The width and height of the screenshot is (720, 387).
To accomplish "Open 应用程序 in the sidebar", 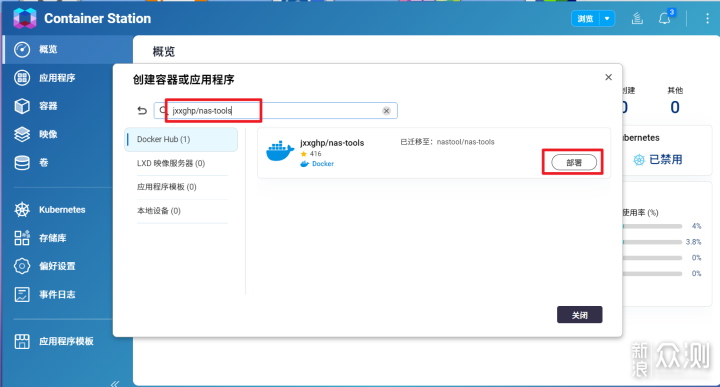I will (57, 78).
